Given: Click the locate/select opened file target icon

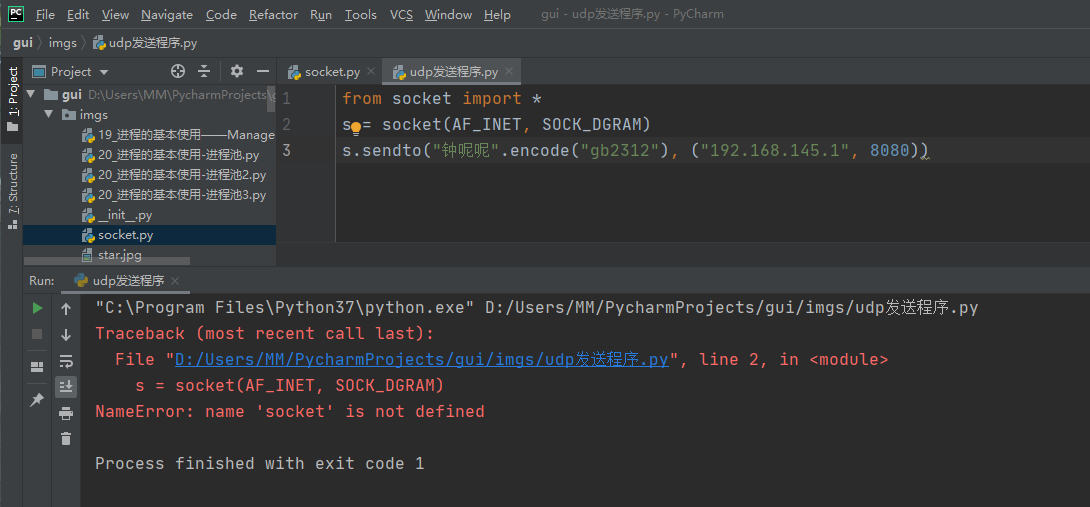Looking at the screenshot, I should point(178,71).
